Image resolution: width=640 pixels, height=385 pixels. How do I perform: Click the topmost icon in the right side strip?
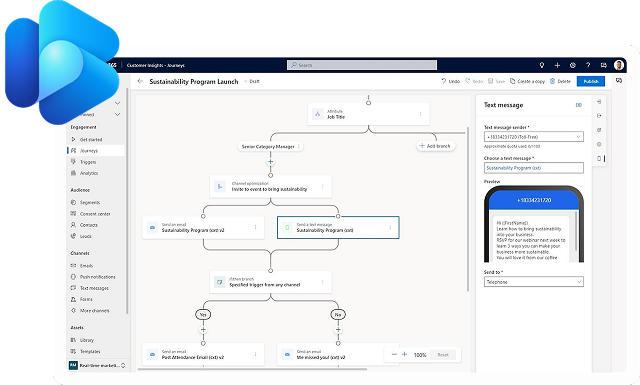[599, 101]
